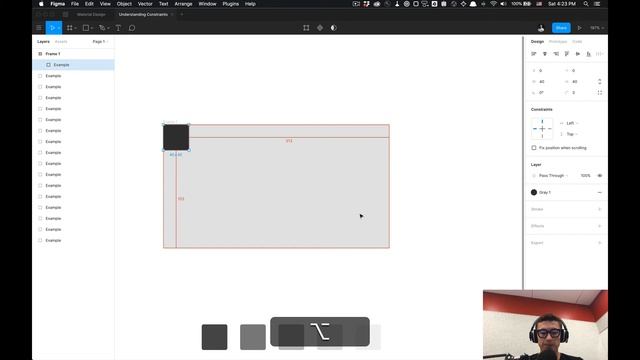Click the dark gray square below the frame

(214, 337)
